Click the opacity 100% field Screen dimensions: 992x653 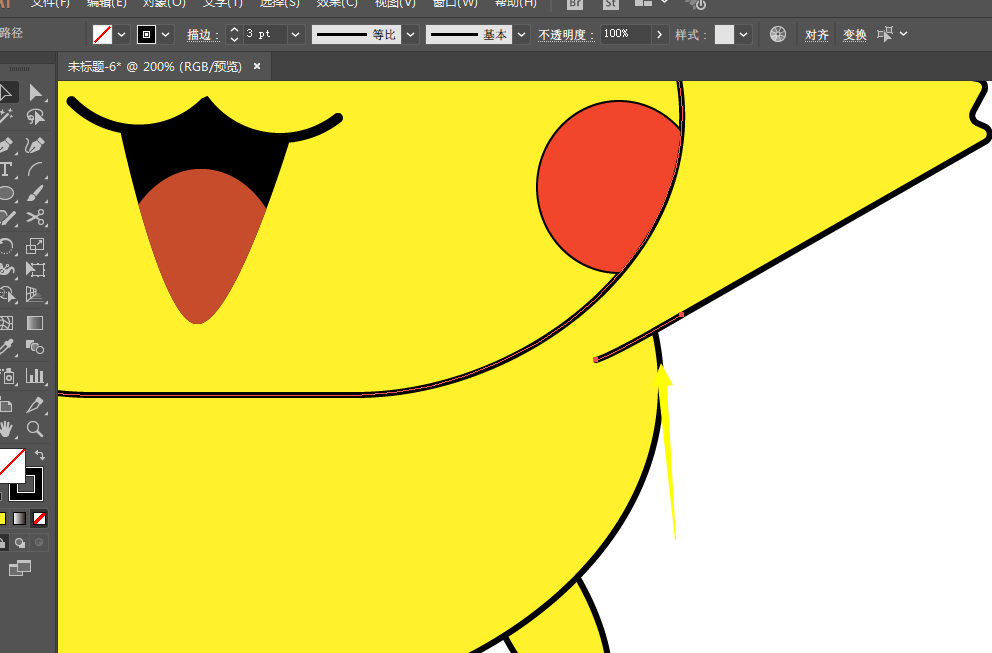point(625,34)
